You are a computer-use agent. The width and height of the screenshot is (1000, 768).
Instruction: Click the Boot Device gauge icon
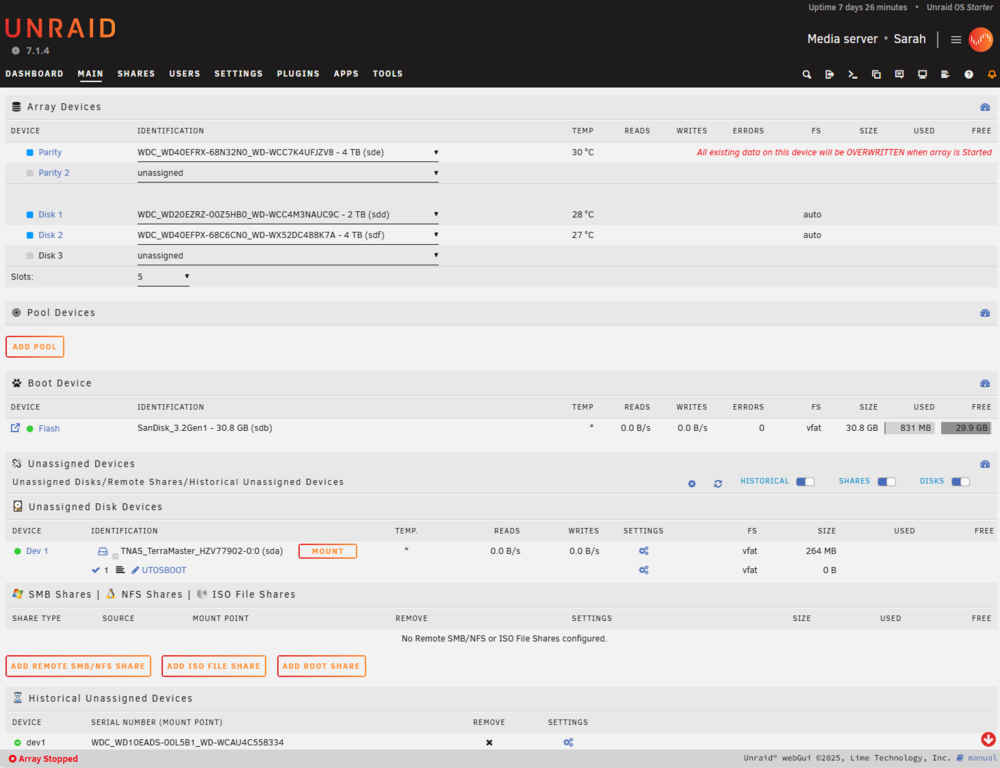tap(985, 383)
